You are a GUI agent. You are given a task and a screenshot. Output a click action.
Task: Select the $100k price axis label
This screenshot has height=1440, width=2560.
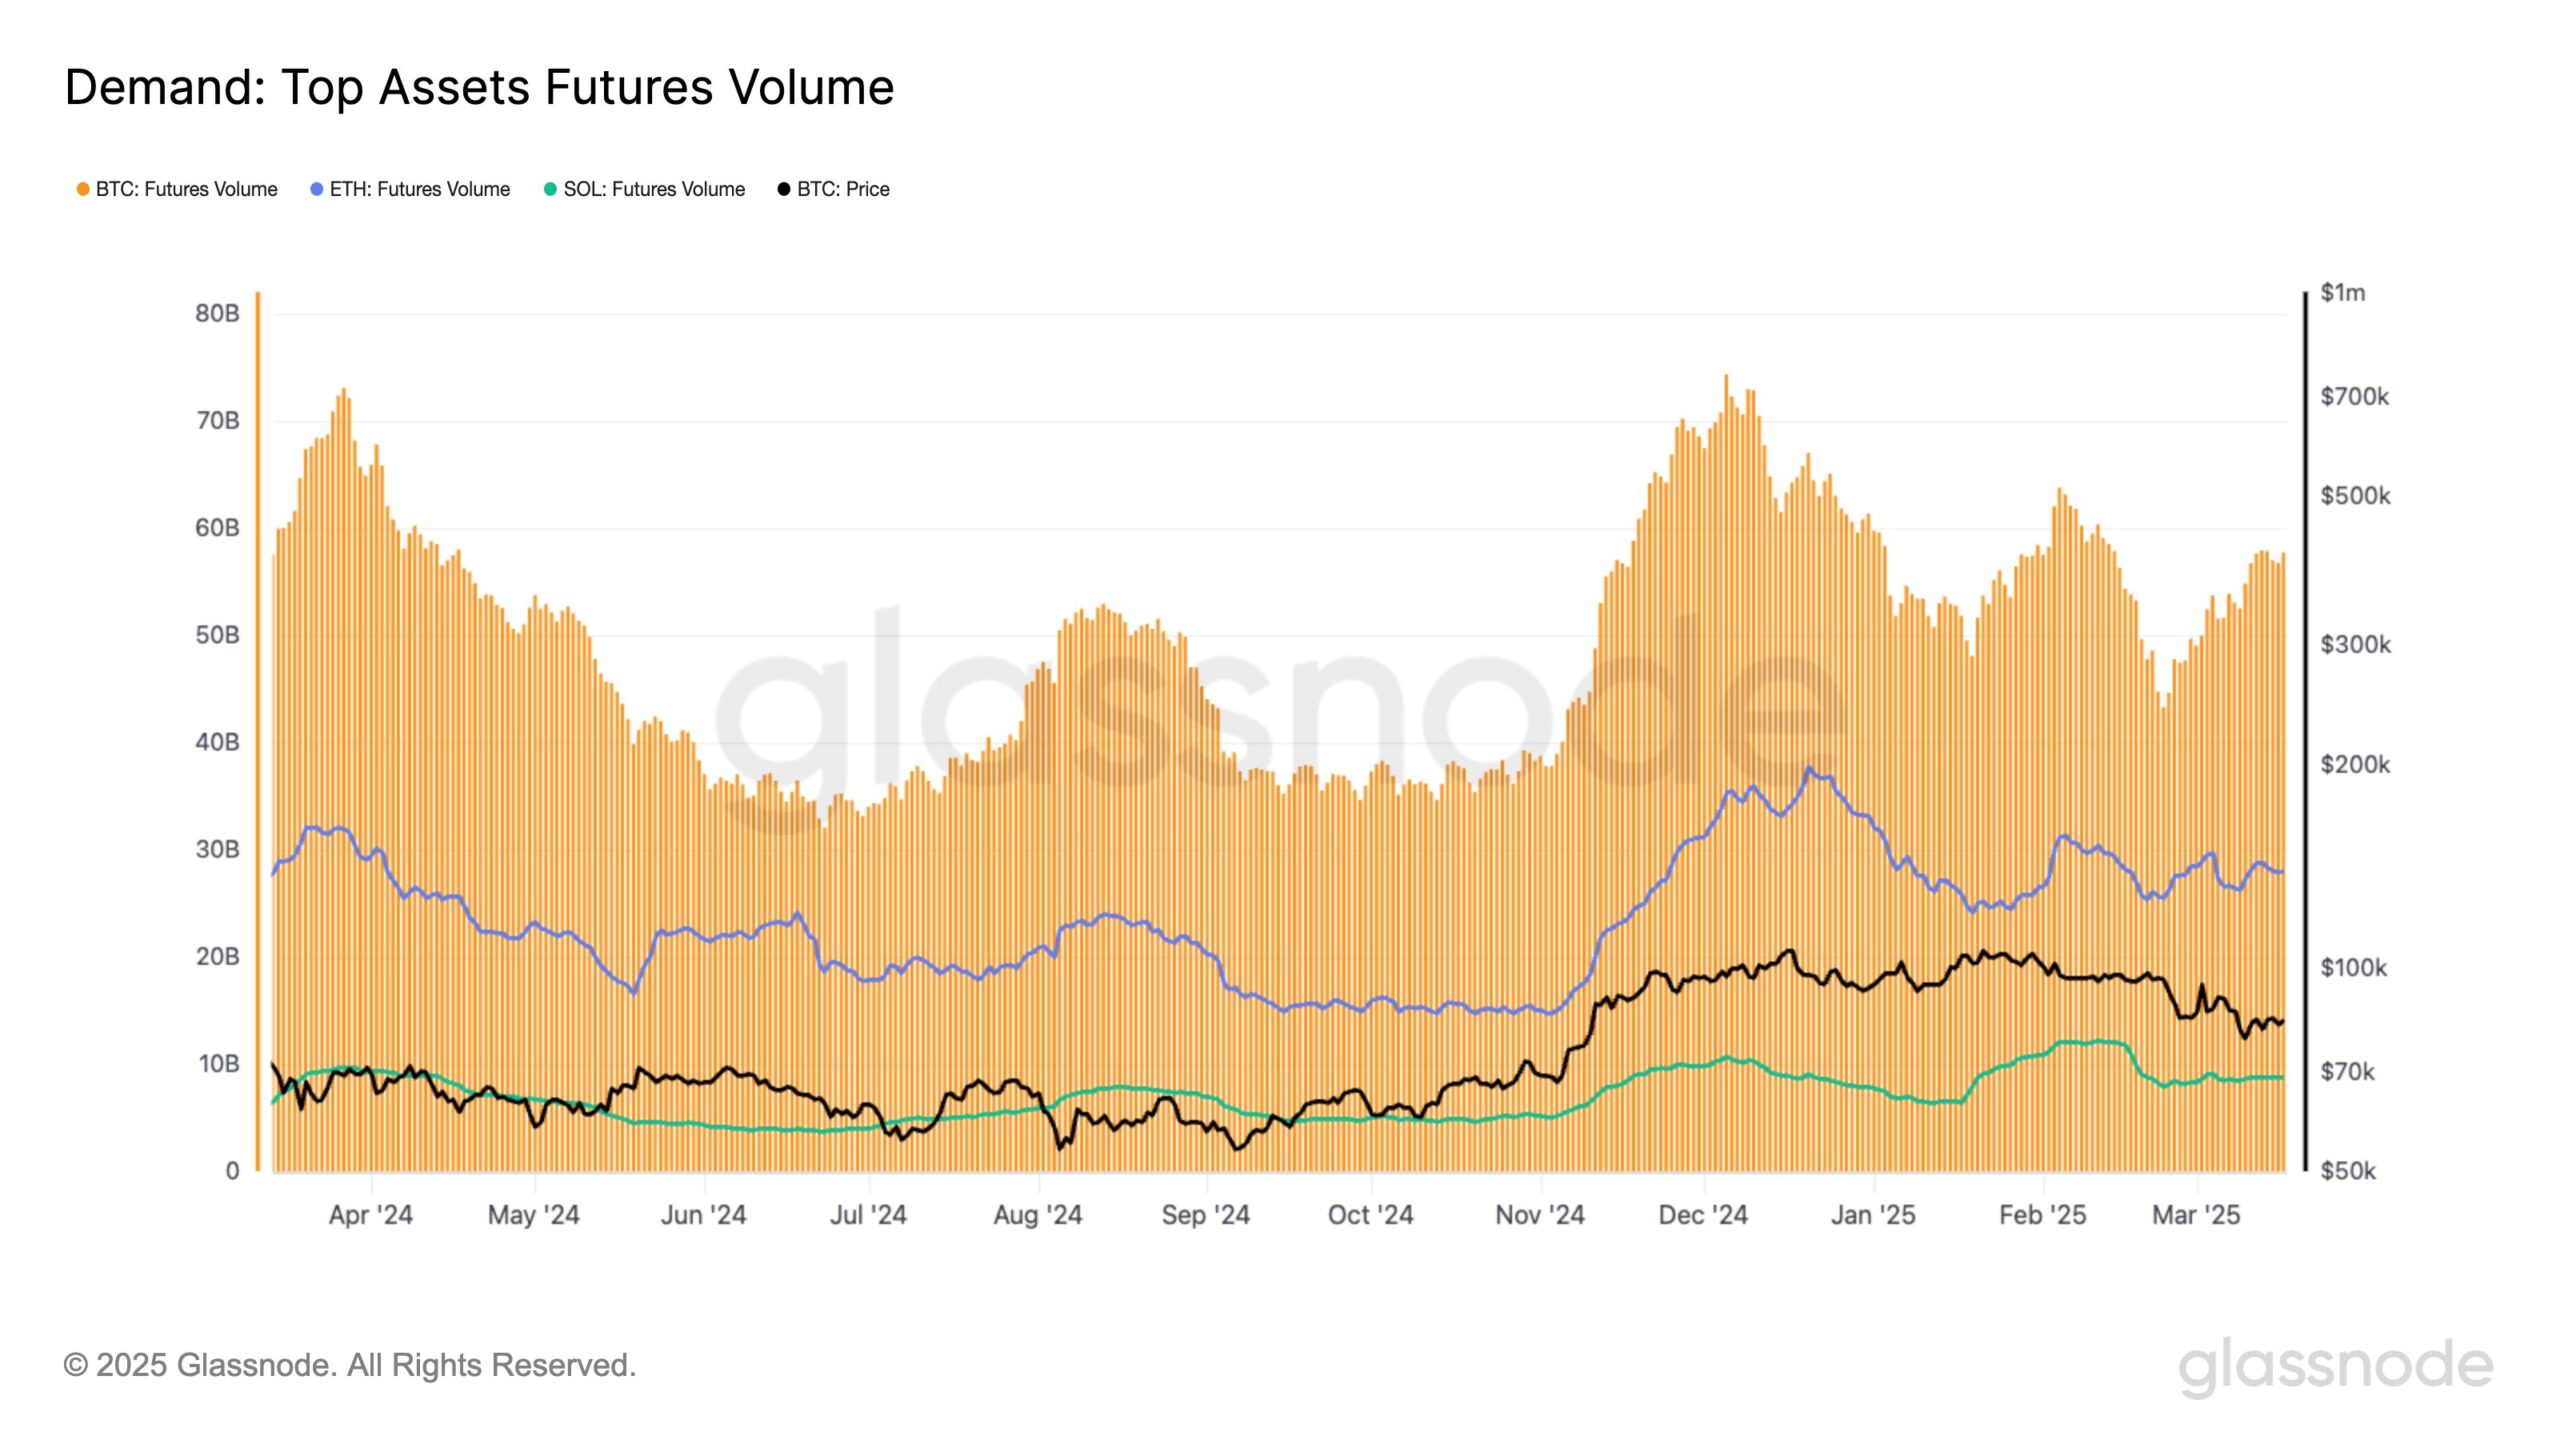pos(2353,968)
